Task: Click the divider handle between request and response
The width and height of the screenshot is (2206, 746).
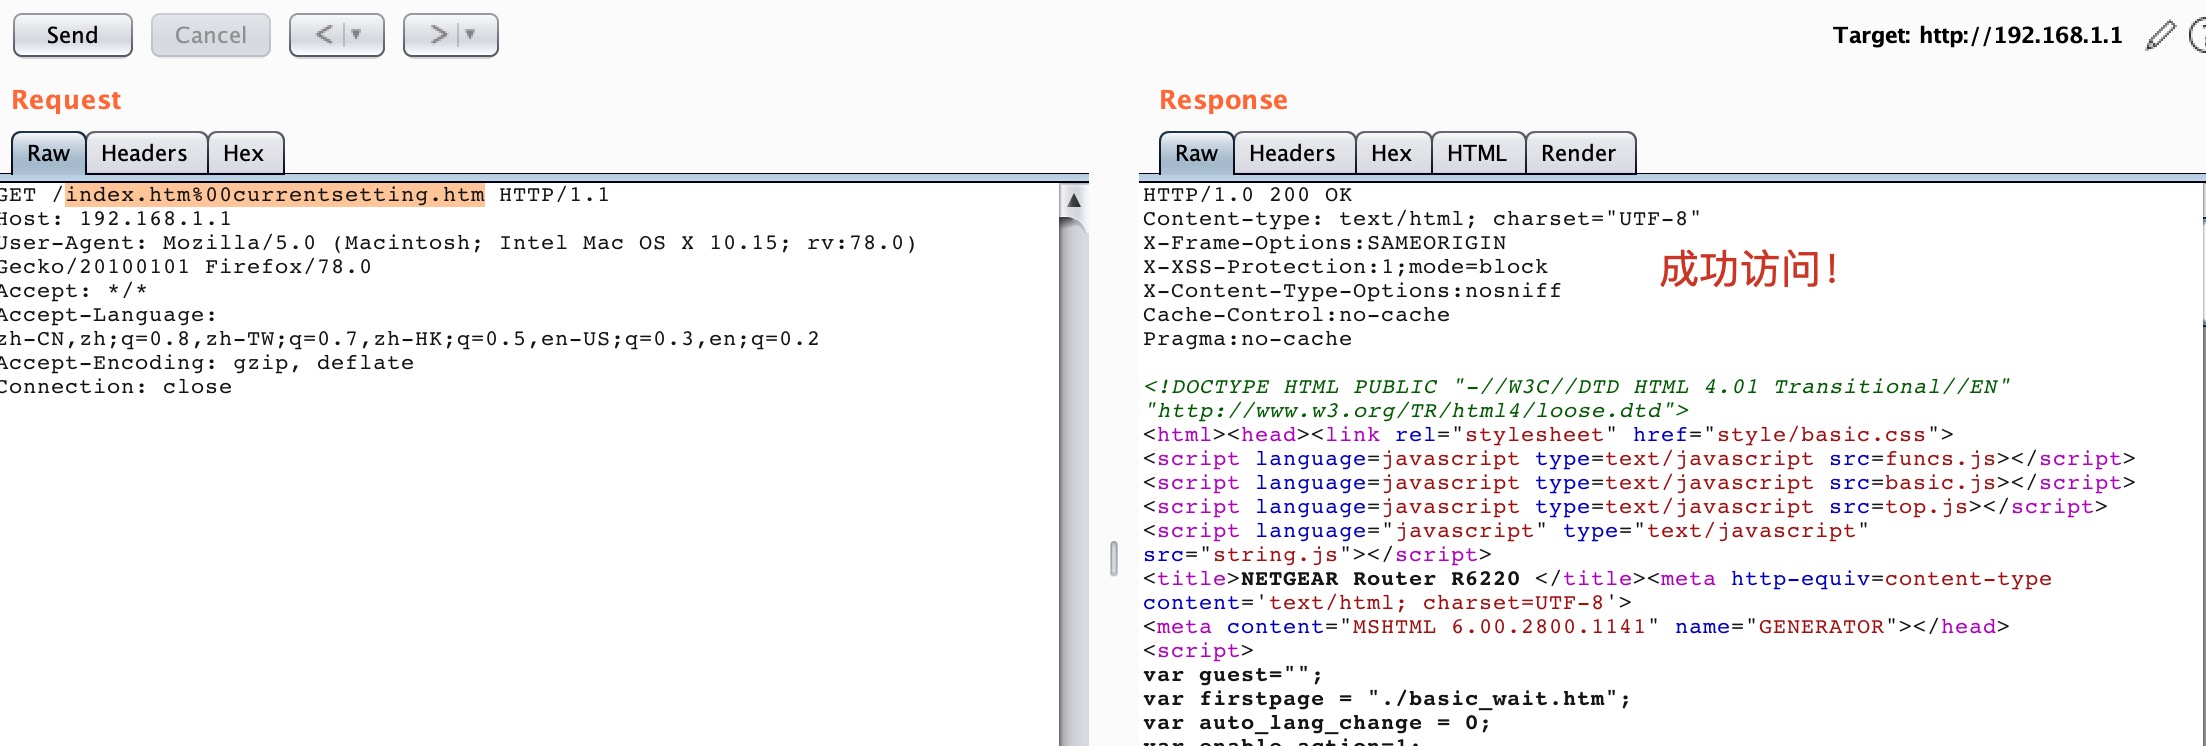Action: pos(1113,558)
